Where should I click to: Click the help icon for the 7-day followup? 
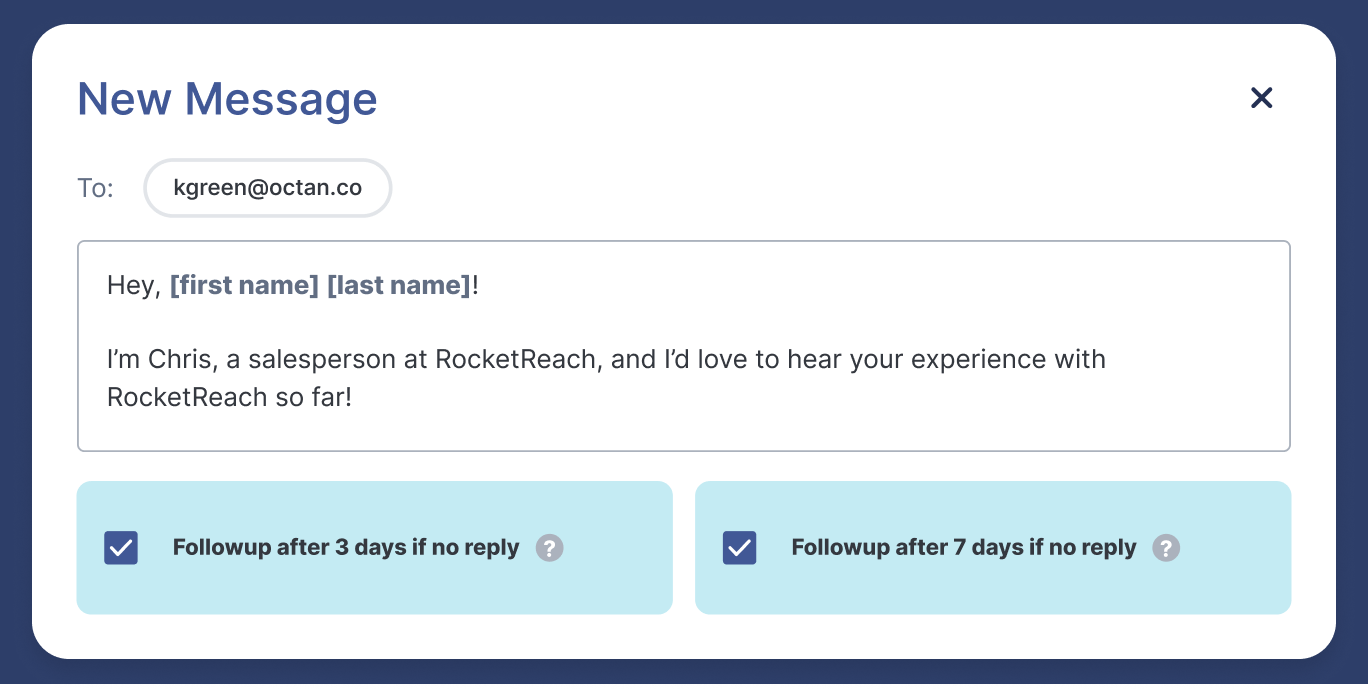1166,548
